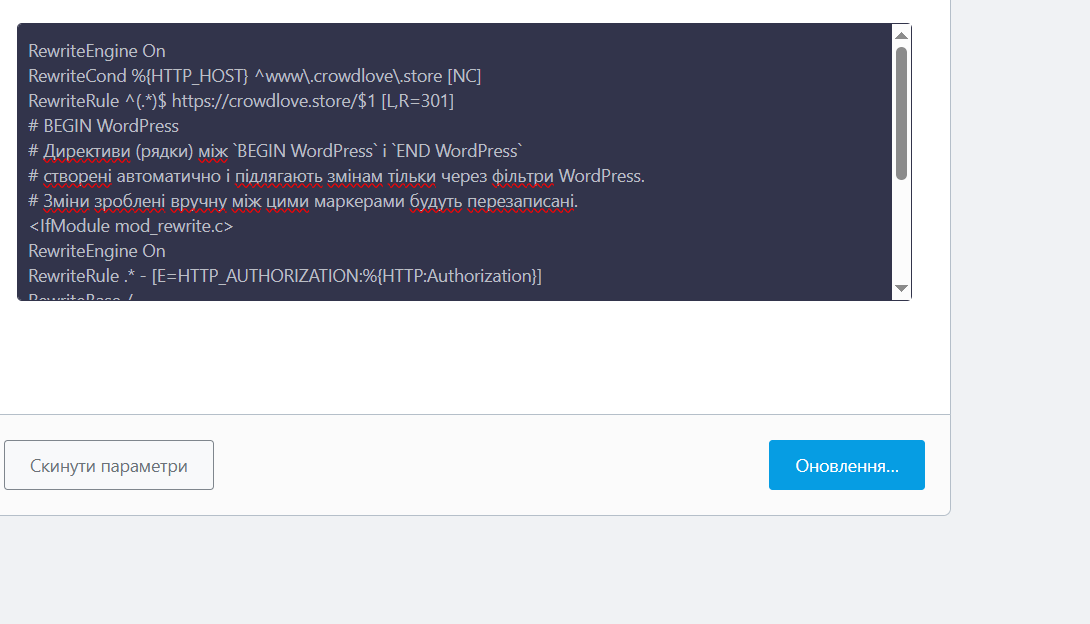Viewport: 1090px width, 624px height.
Task: Click the '<IfModule mod_rewrite.c>' line
Action: pyautogui.click(x=131, y=226)
